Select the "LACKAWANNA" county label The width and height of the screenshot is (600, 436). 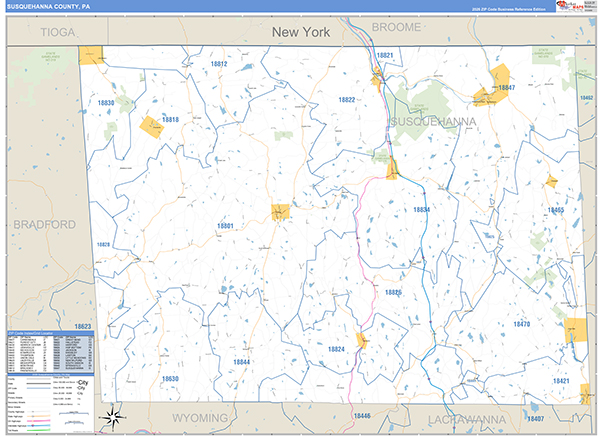pyautogui.click(x=466, y=420)
